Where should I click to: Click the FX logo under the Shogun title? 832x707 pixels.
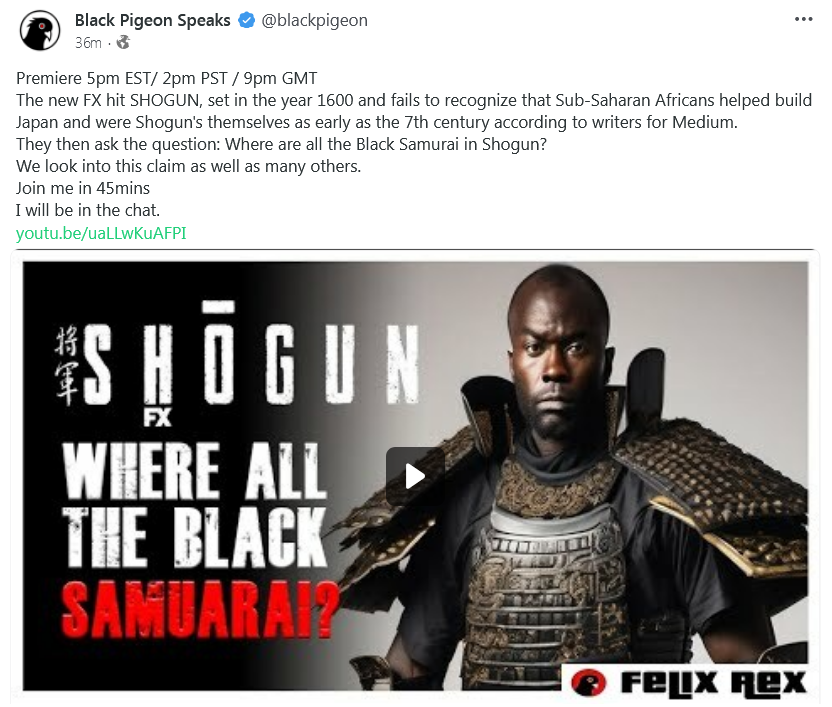click(x=158, y=417)
